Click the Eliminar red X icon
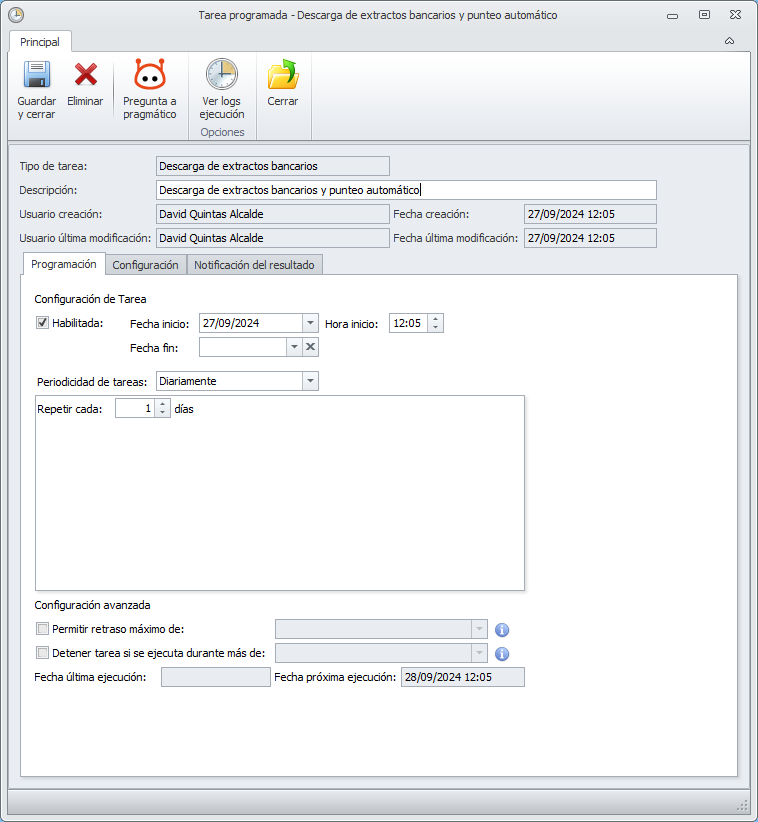This screenshot has height=822, width=758. [x=85, y=74]
